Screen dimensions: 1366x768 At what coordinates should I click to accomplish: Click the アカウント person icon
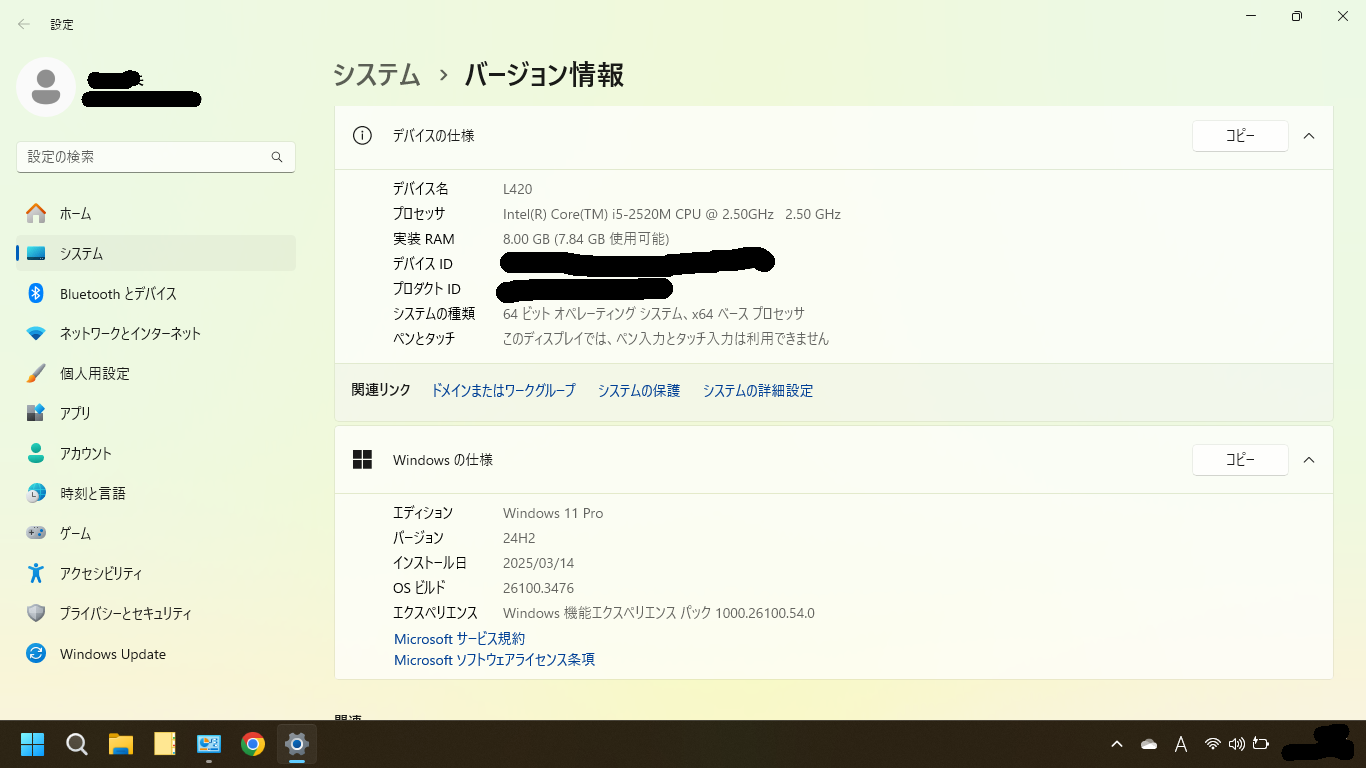pos(36,453)
